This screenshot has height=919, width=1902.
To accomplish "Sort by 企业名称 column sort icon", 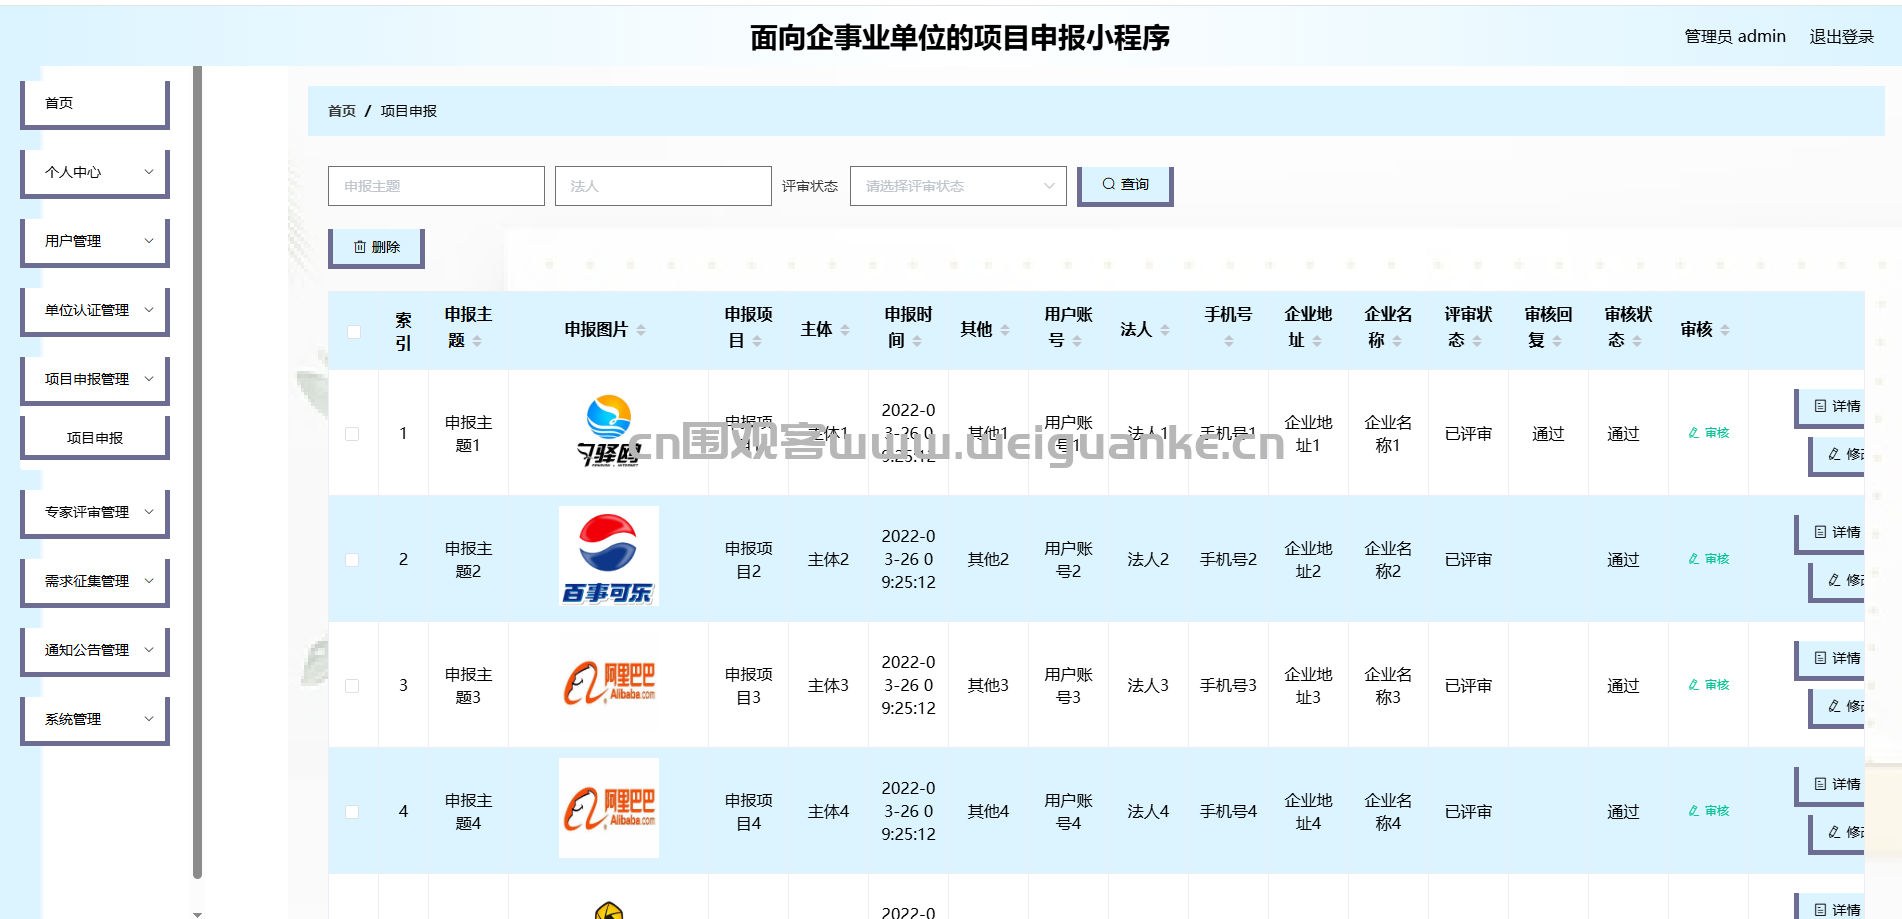I will click(1397, 341).
